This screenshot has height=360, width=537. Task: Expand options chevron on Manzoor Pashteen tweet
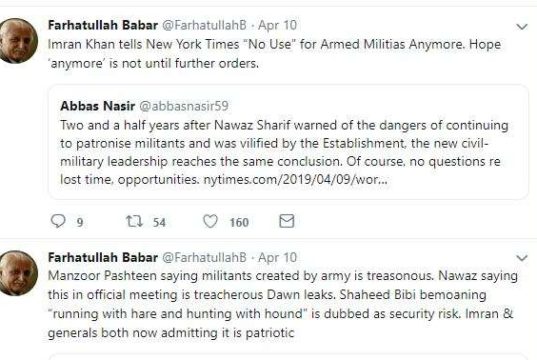click(x=522, y=258)
